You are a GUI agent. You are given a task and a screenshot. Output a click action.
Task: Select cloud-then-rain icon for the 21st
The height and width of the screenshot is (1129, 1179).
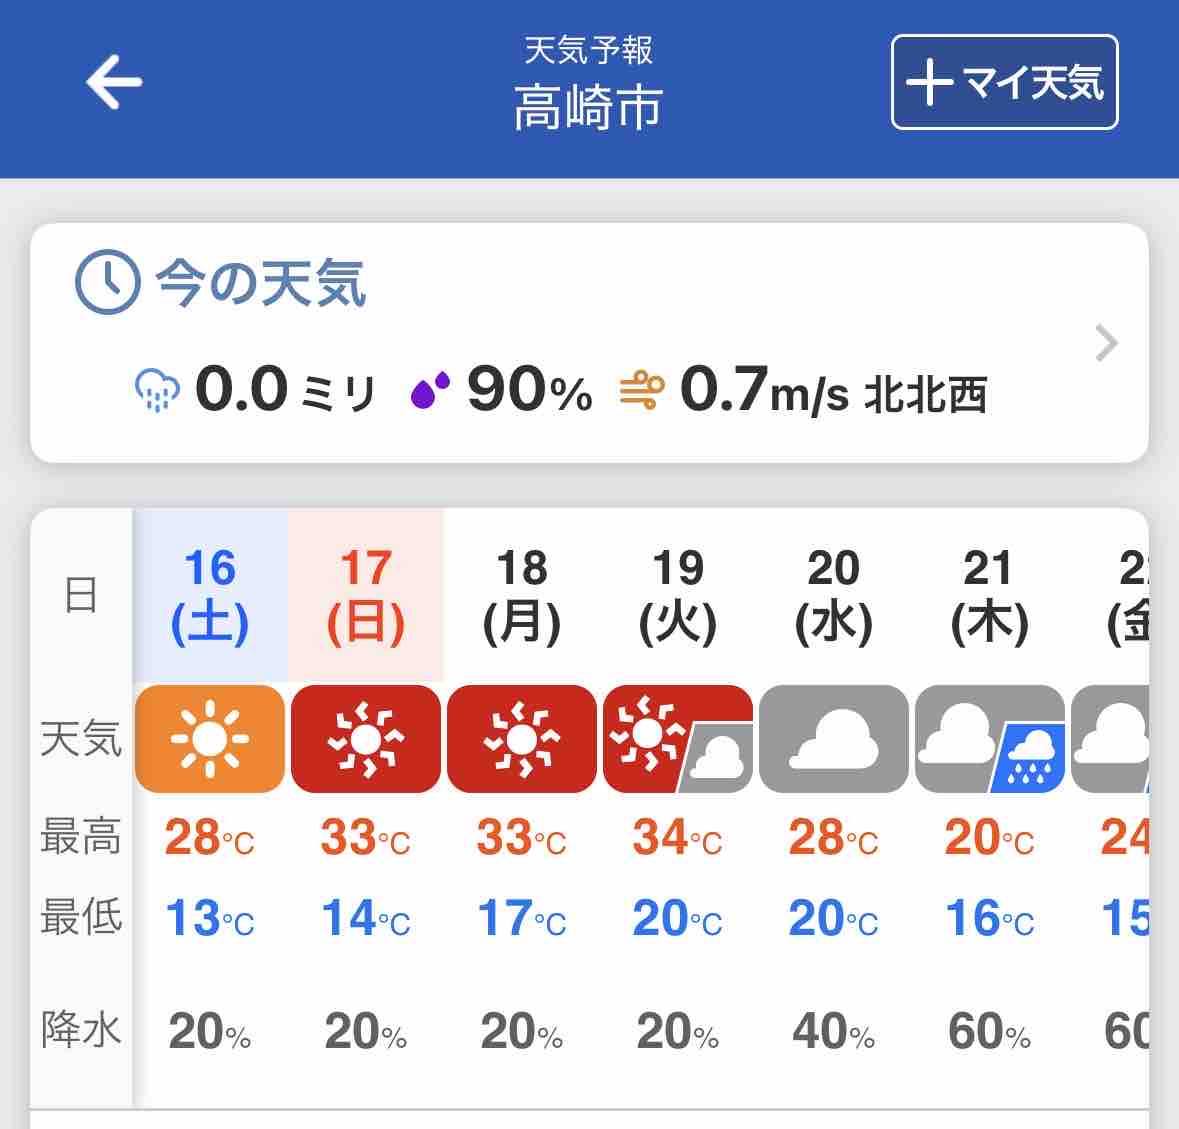990,738
